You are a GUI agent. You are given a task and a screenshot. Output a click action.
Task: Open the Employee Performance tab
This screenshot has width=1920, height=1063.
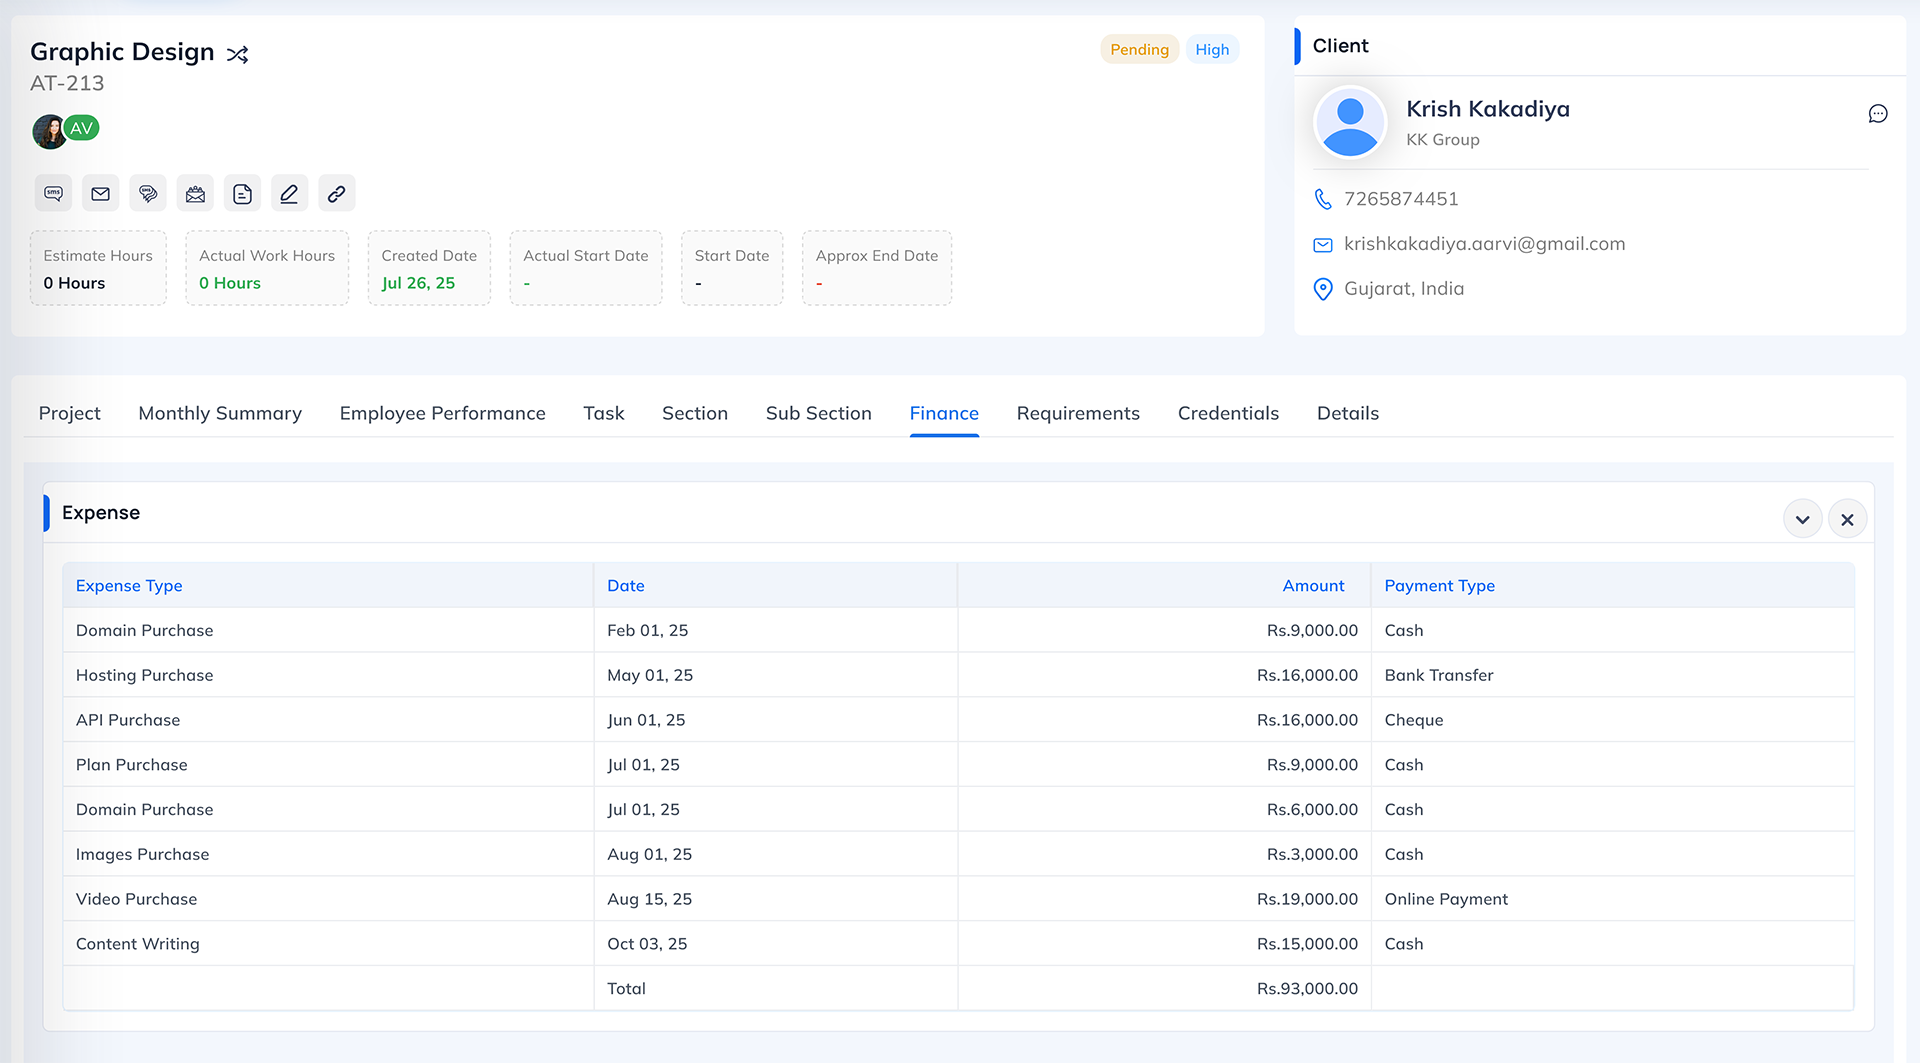[x=442, y=413]
